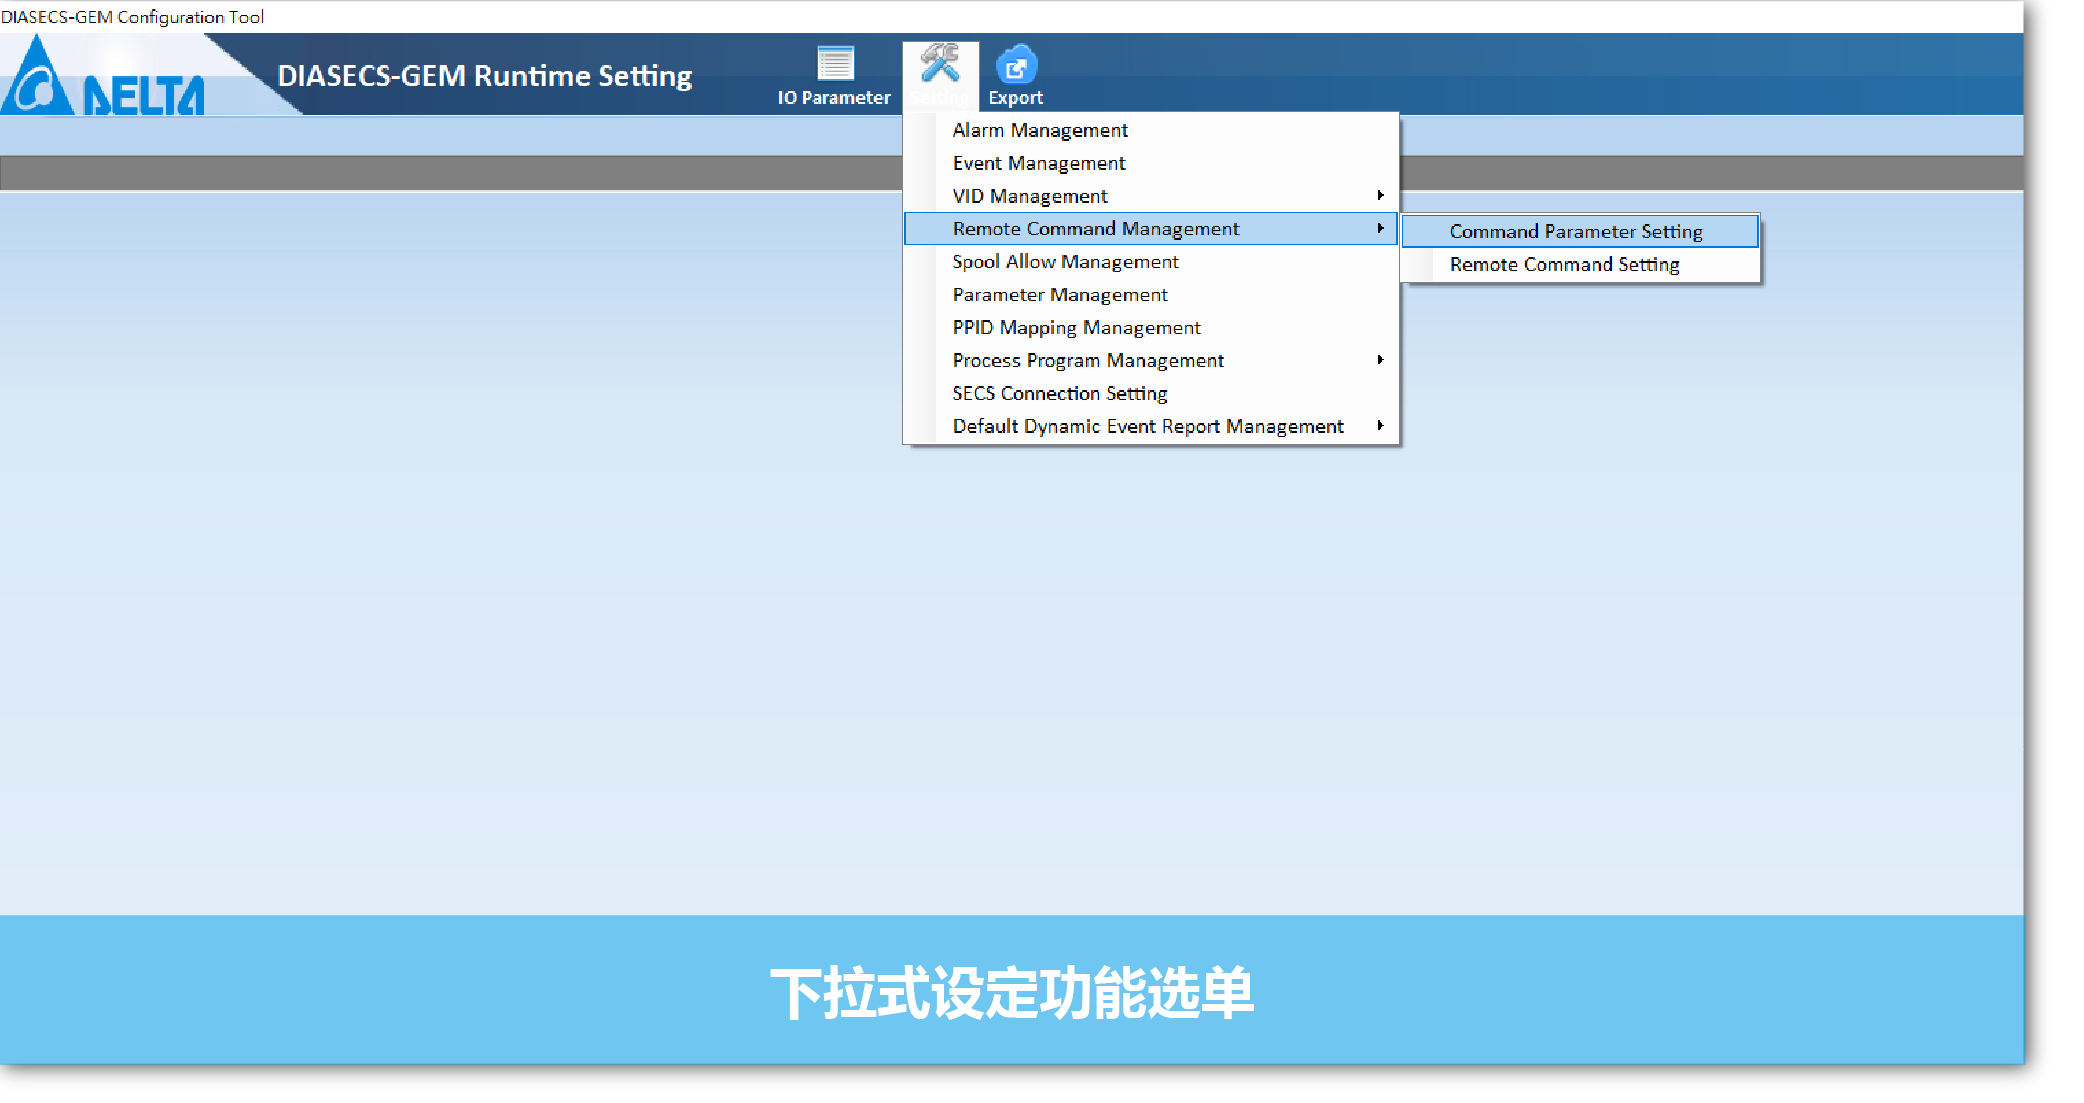Click the DIASECS-GEM Runtime Setting title
The height and width of the screenshot is (1103, 2084).
(x=485, y=76)
